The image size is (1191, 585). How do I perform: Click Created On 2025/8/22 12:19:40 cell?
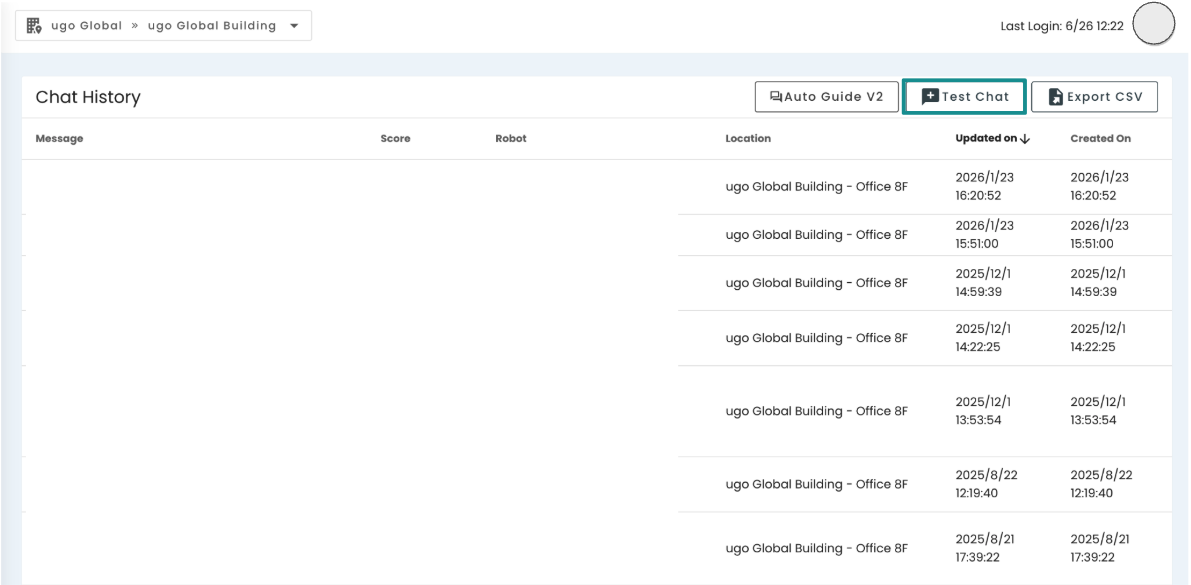[1101, 484]
